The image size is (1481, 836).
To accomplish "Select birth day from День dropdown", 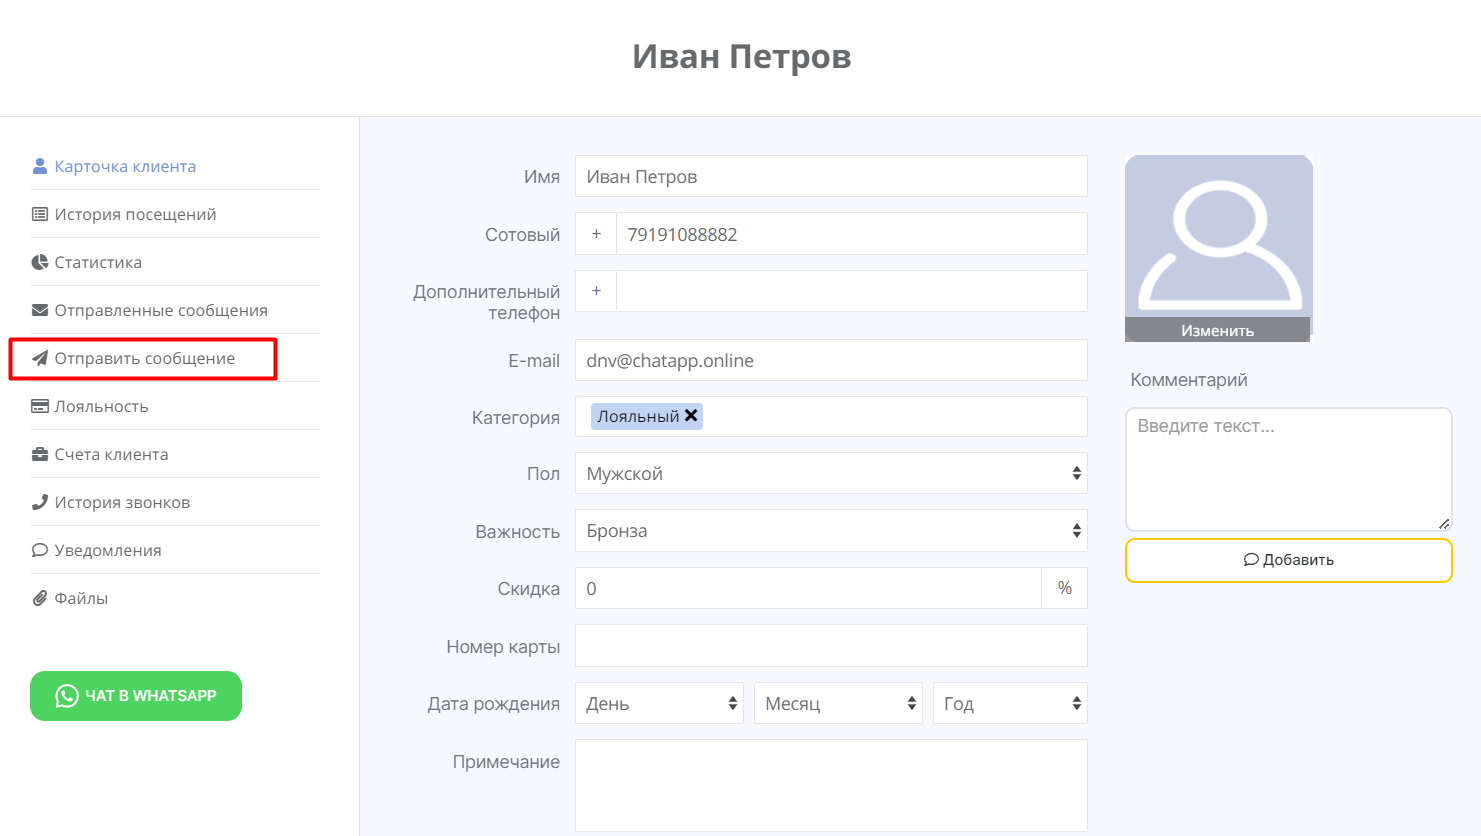I will 659,704.
